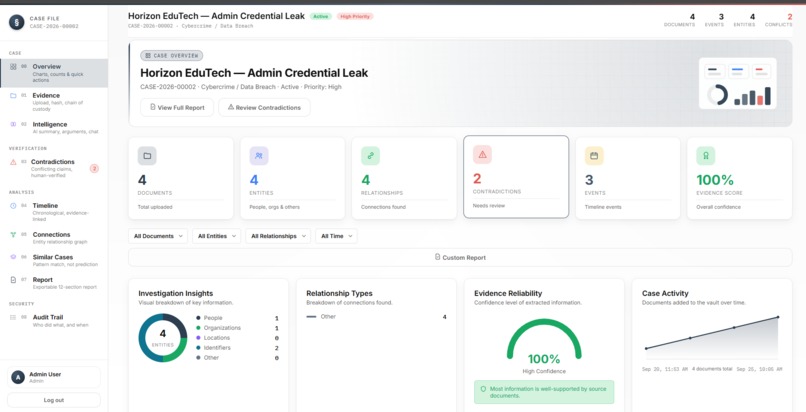Click the CASE-2026-00002 ID under Case File
The image size is (806, 412).
54,26
